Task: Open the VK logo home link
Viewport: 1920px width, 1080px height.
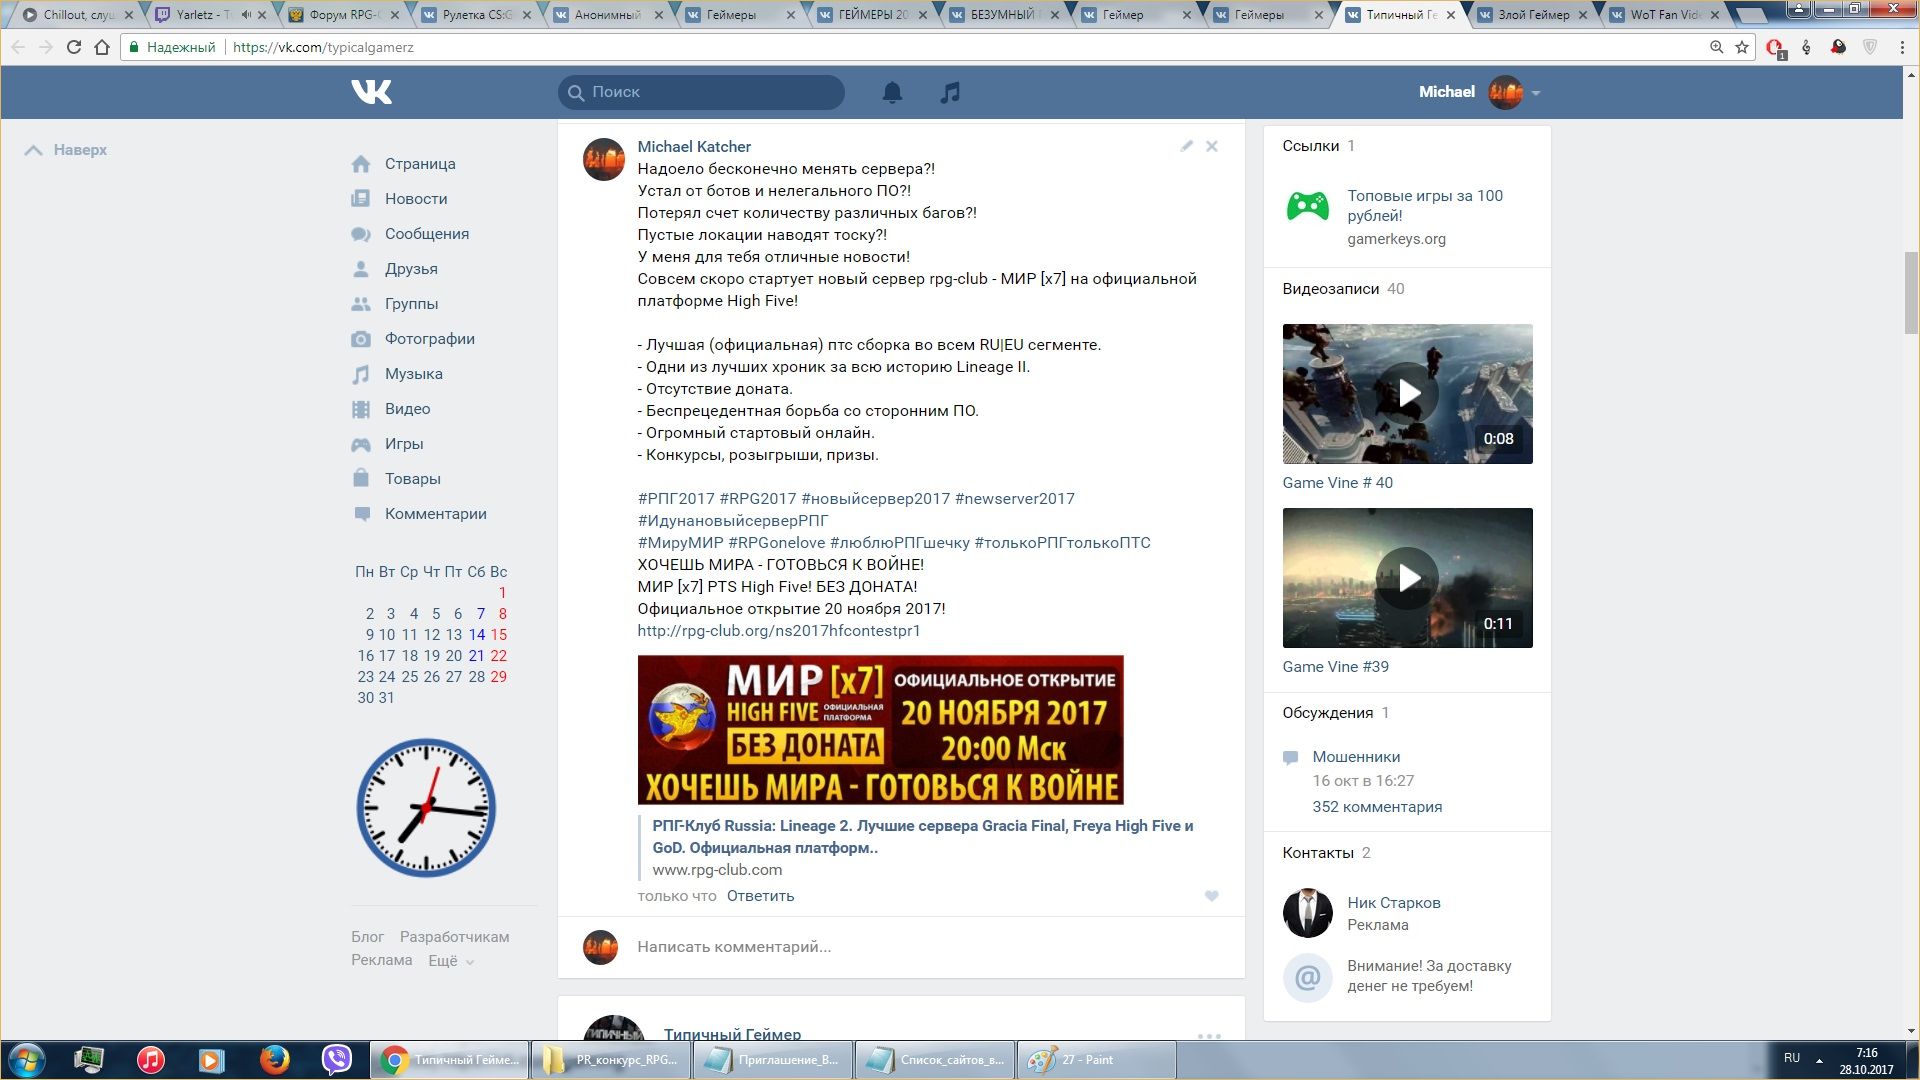Action: (x=371, y=92)
